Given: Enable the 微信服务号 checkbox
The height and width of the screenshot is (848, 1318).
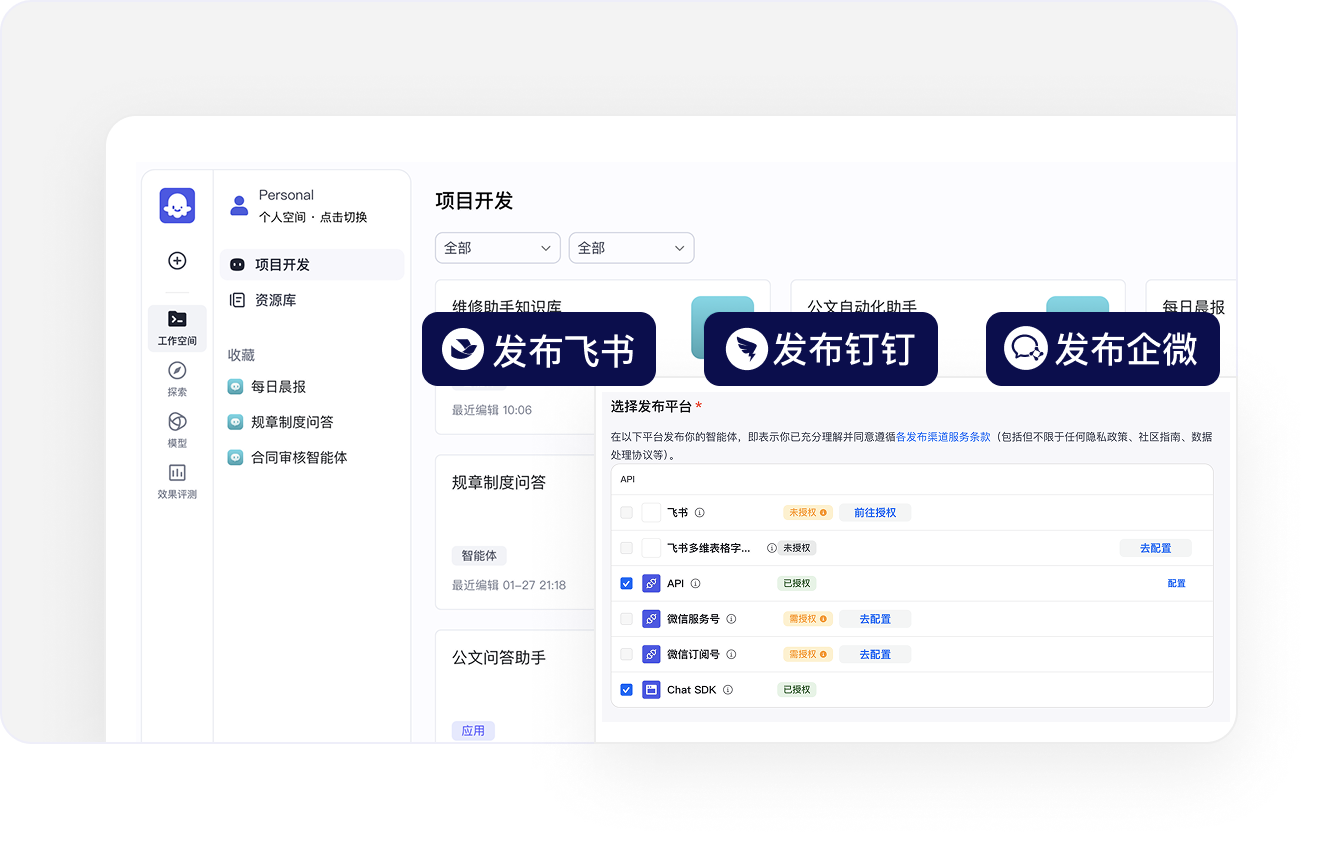Looking at the screenshot, I should coord(627,618).
